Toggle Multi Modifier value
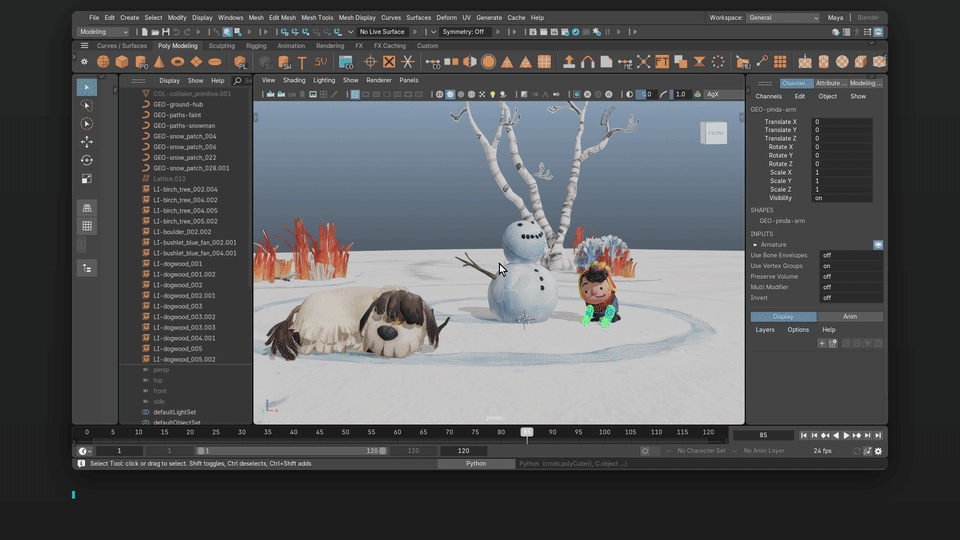The image size is (960, 540). pyautogui.click(x=852, y=287)
